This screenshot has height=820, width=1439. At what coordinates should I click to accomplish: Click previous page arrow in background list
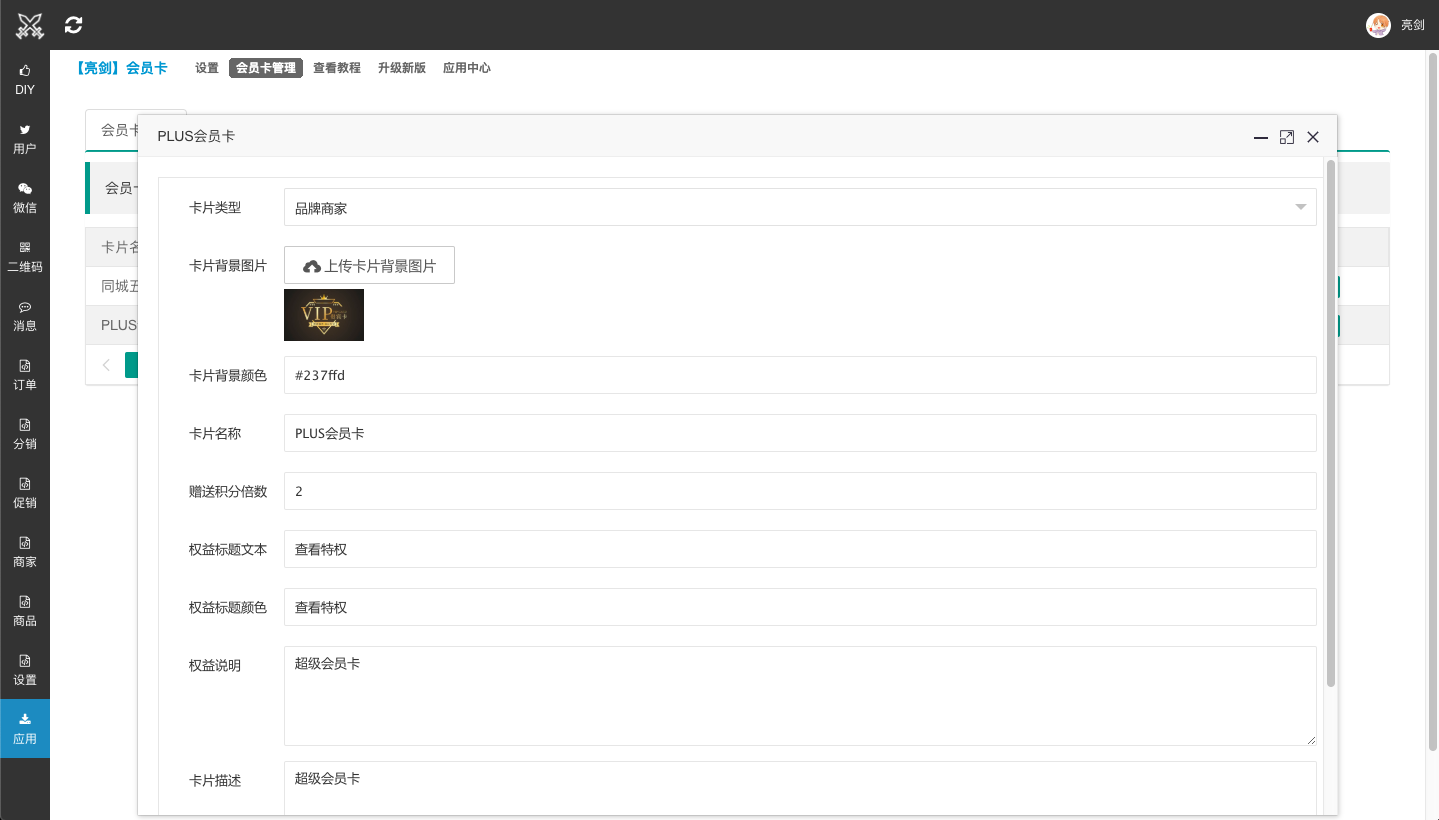point(106,365)
